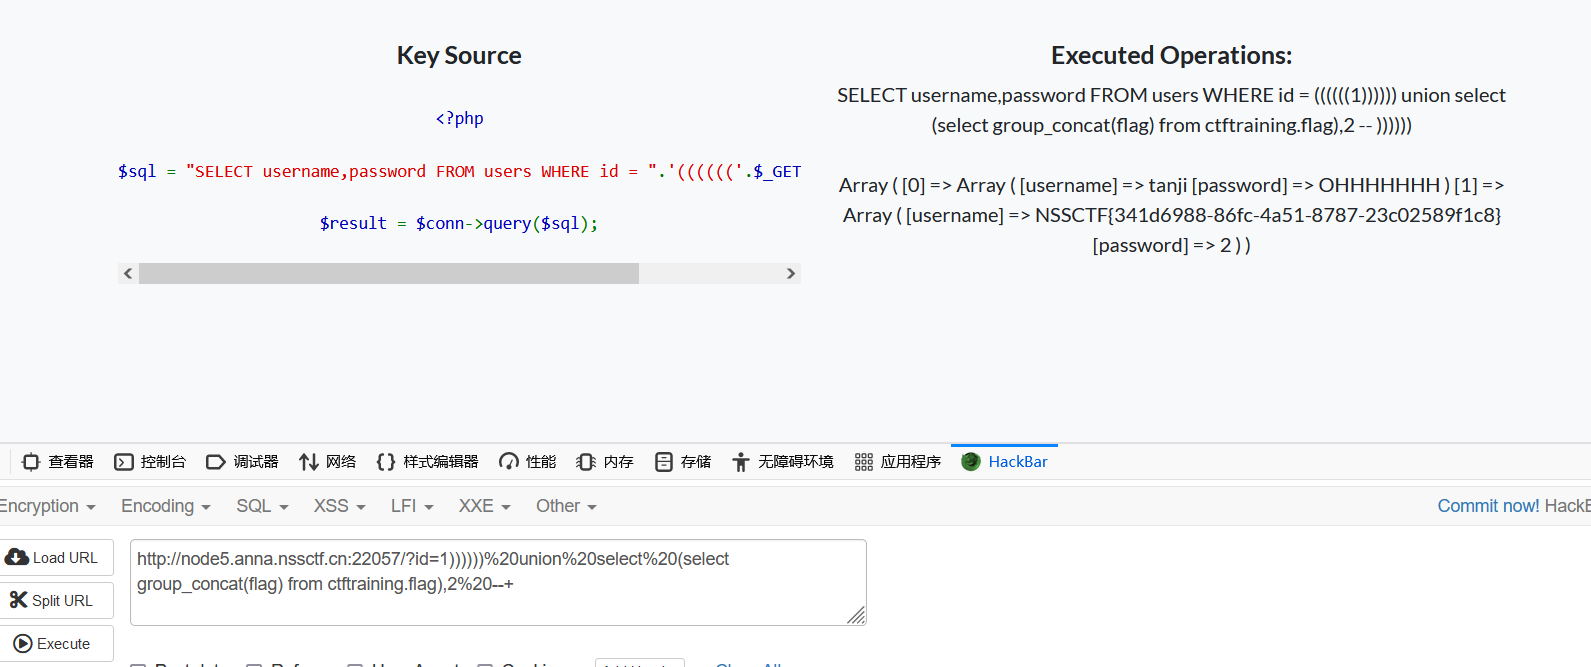Expand the Encryption dropdown menu

(46, 506)
